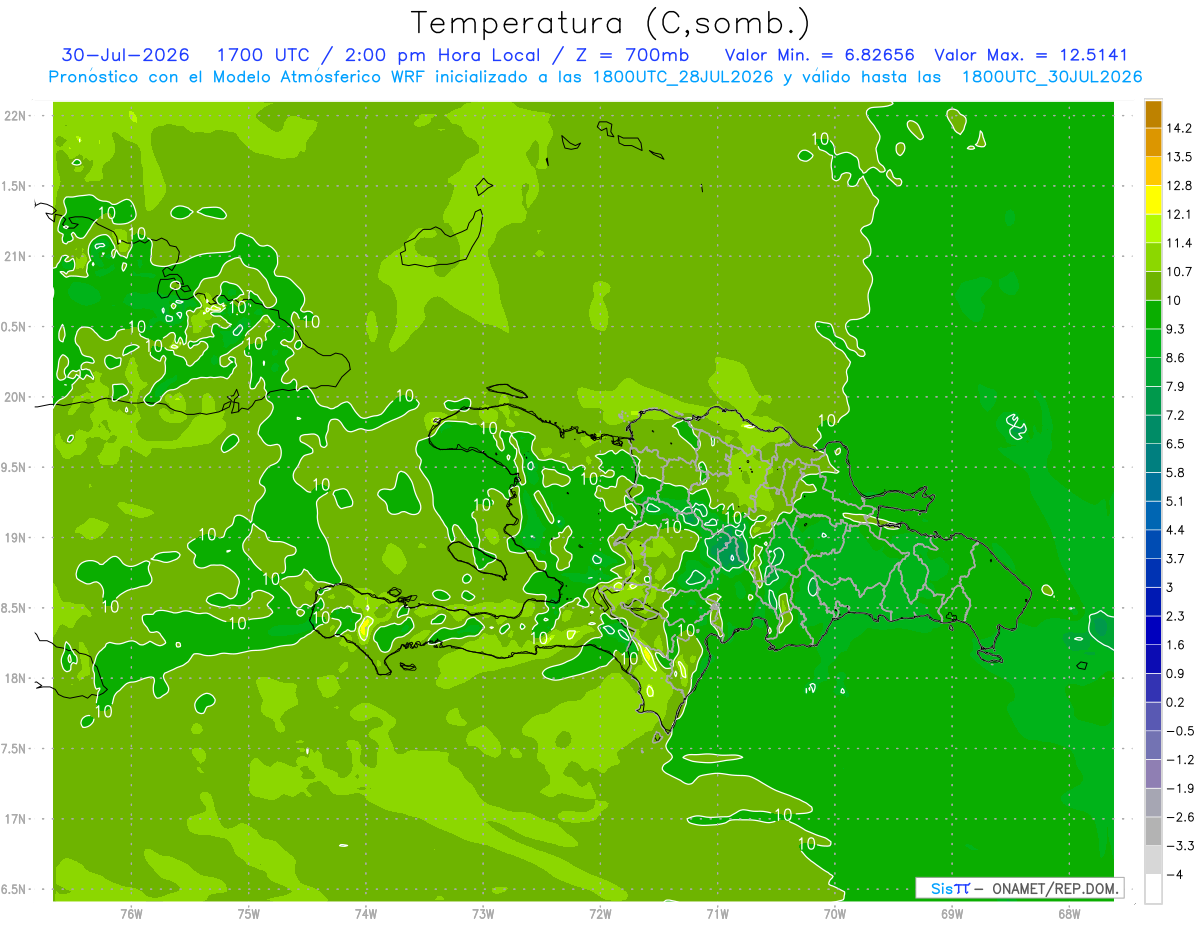Screen dimensions: 1200x927
Task: Click the "14.2" color scale value
Action: pos(1179,128)
